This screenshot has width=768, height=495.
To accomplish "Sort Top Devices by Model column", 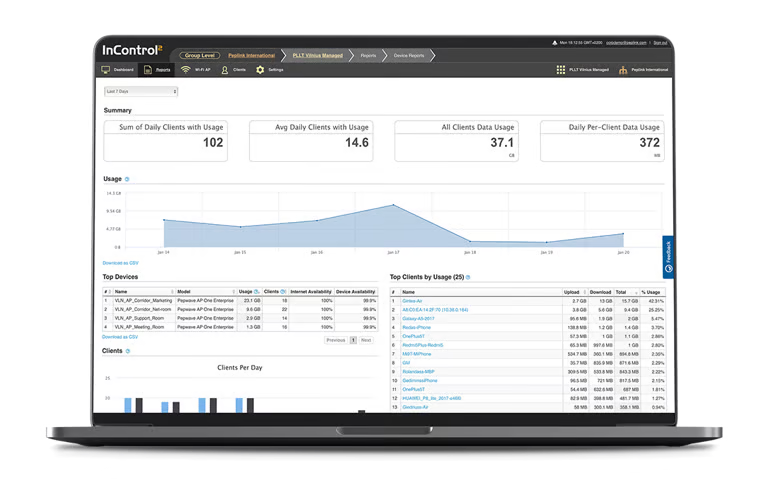I will point(206,291).
